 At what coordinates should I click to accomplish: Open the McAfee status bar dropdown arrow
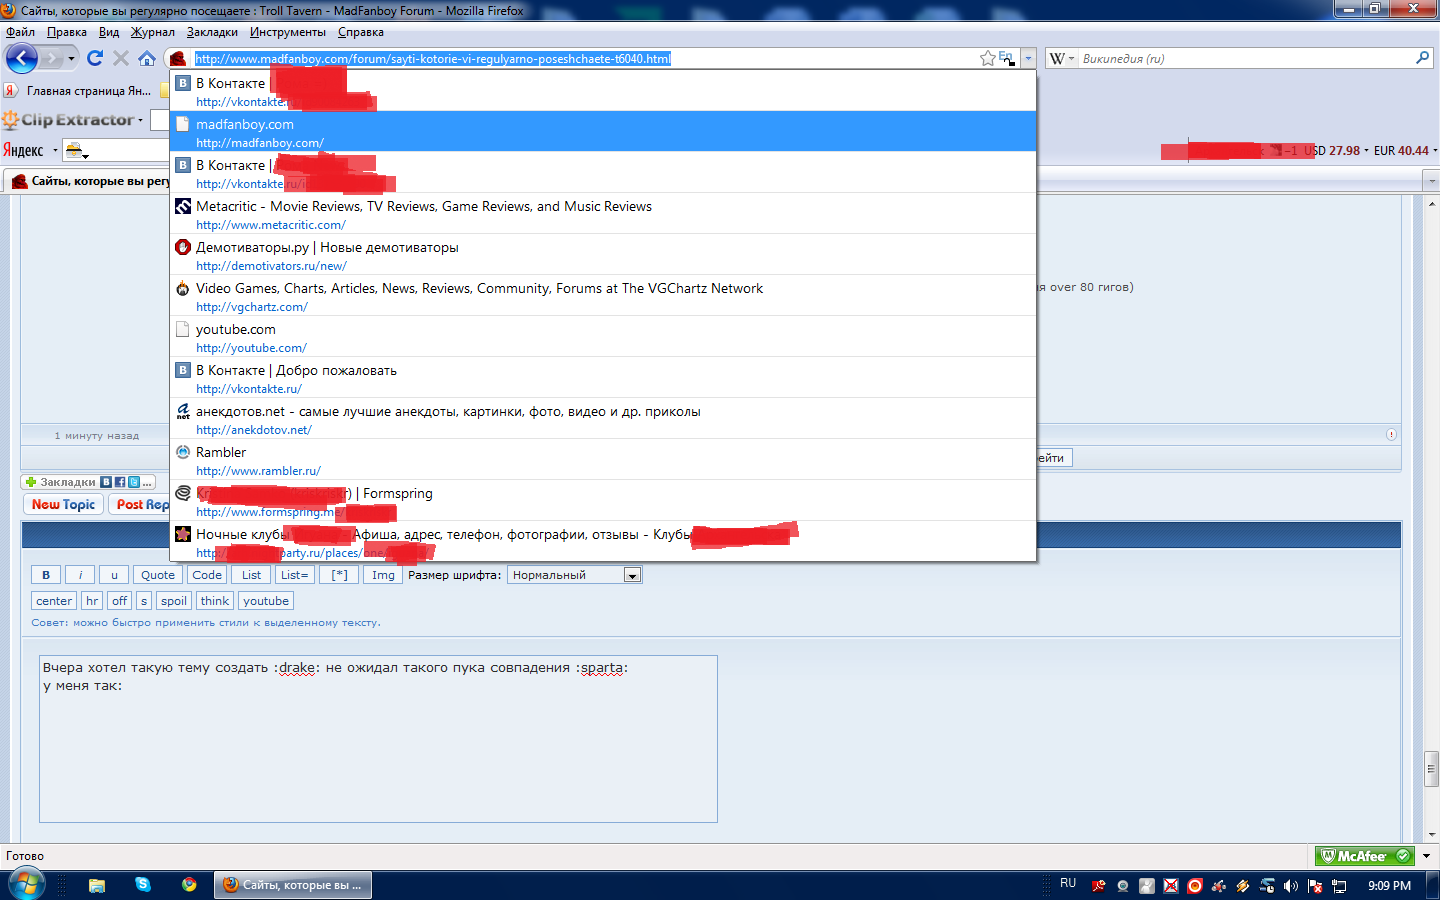[x=1426, y=856]
